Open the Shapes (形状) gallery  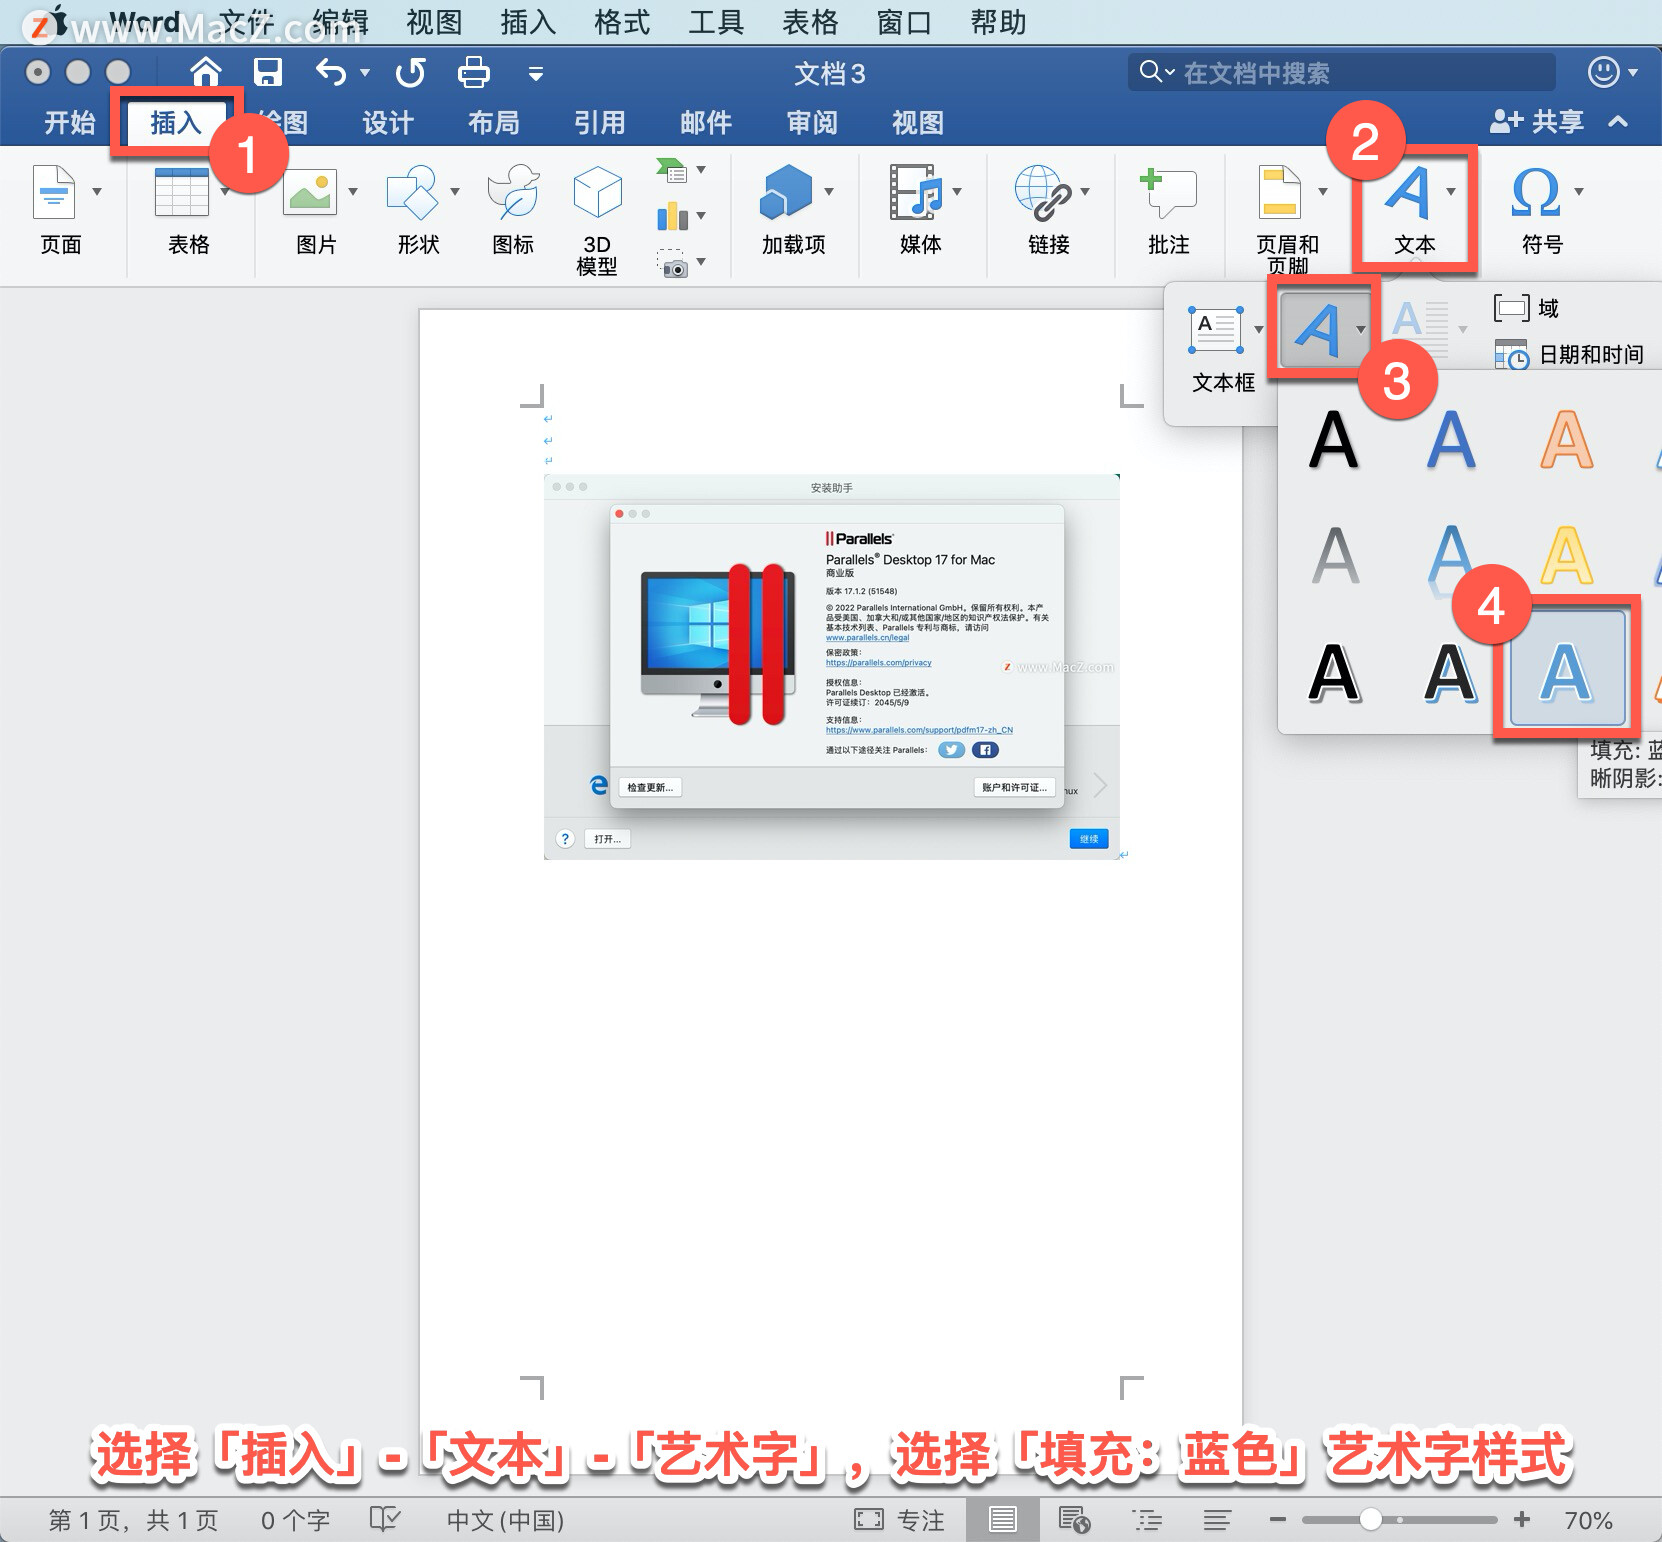tap(418, 210)
